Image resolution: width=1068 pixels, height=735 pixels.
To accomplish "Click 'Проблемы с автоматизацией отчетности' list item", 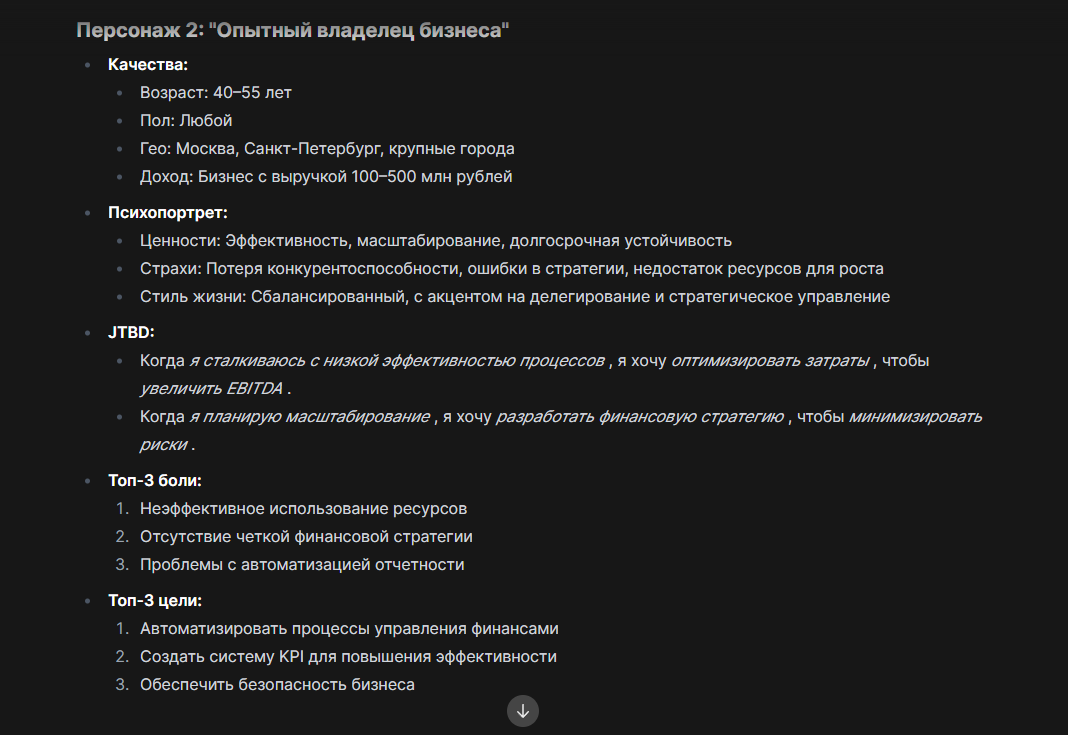I will [x=302, y=564].
